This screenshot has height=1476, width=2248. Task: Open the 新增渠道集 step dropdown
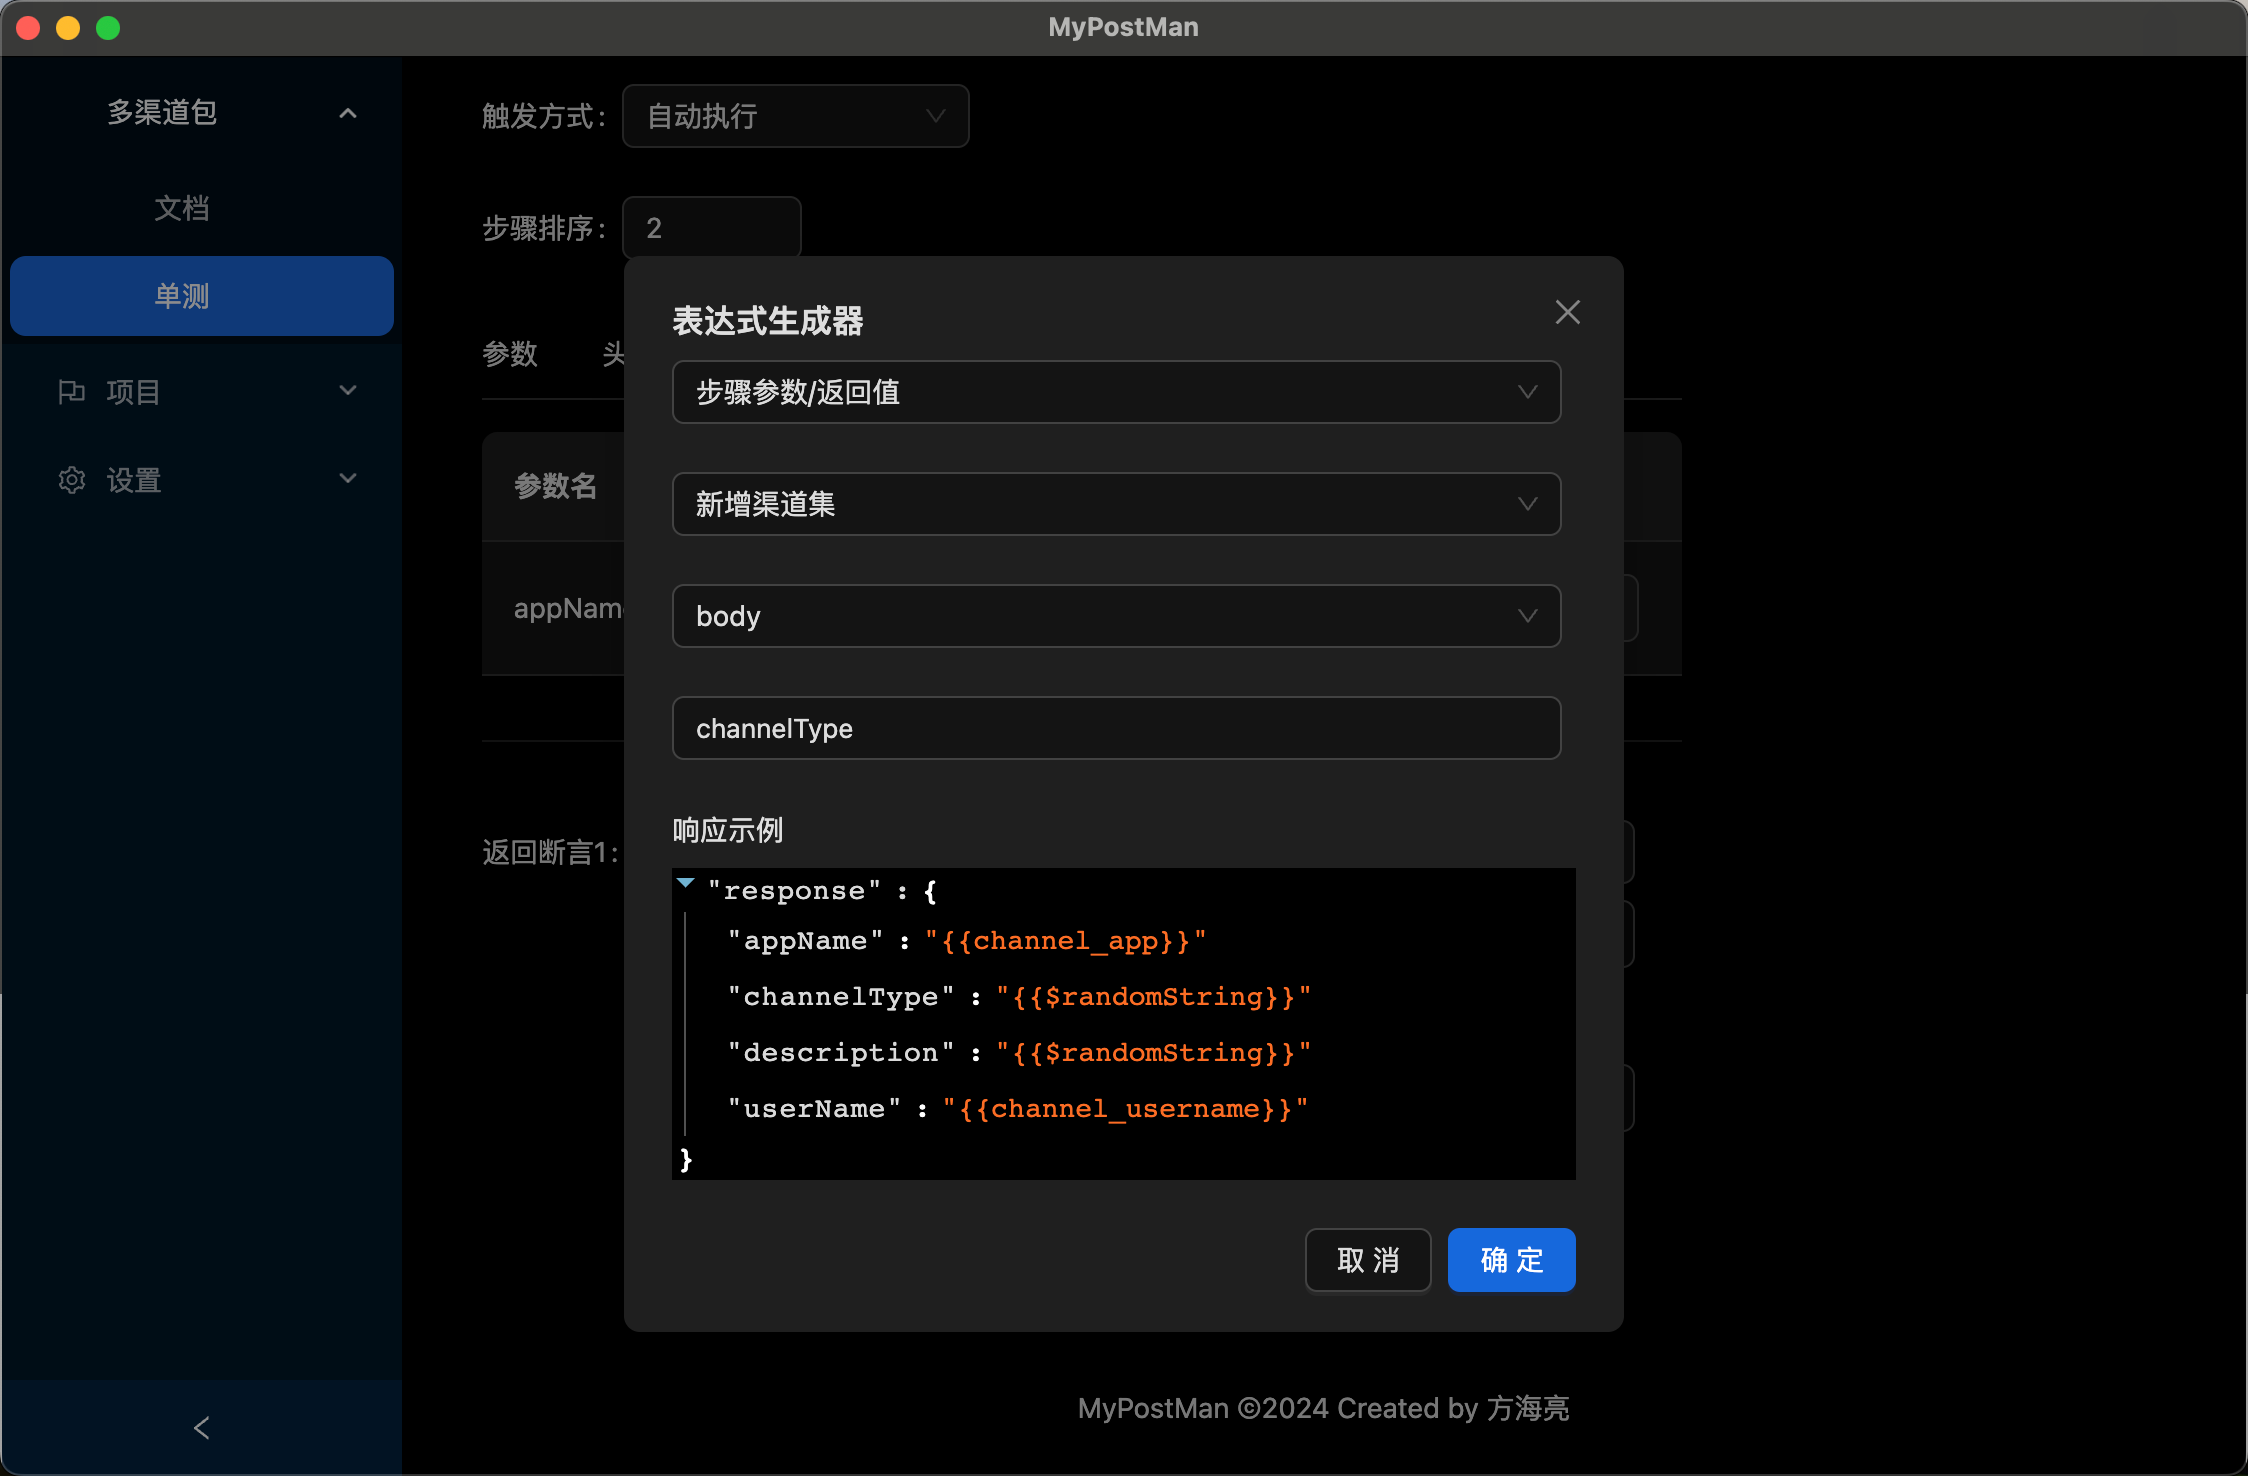(x=1115, y=504)
